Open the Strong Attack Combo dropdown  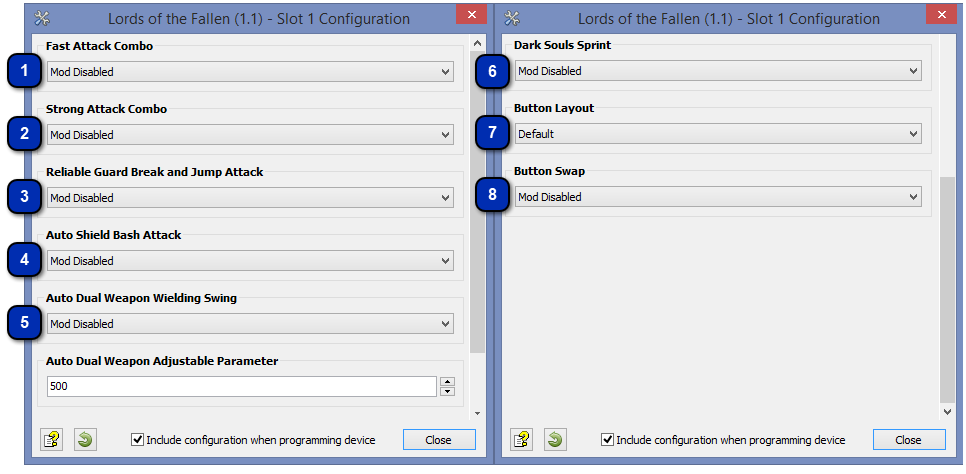coord(250,134)
